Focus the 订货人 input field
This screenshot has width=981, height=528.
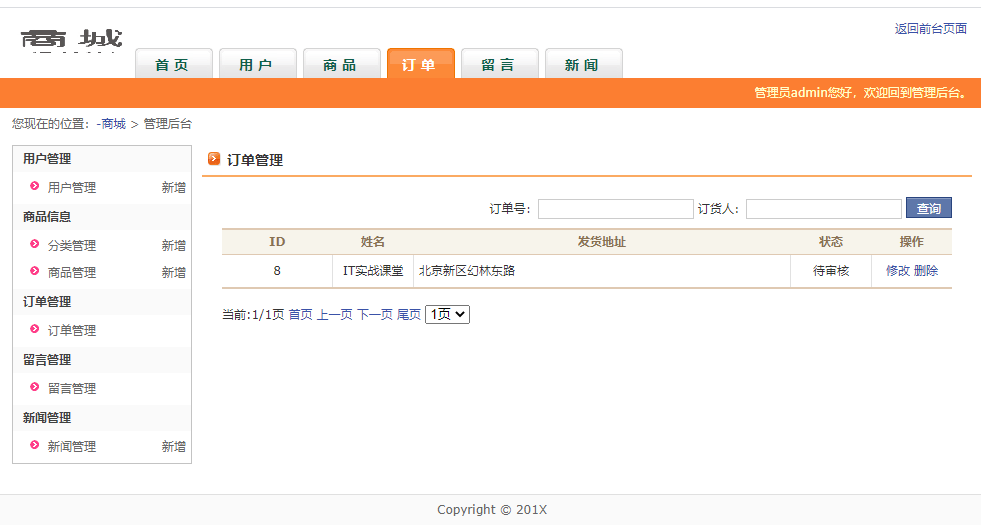[x=823, y=209]
